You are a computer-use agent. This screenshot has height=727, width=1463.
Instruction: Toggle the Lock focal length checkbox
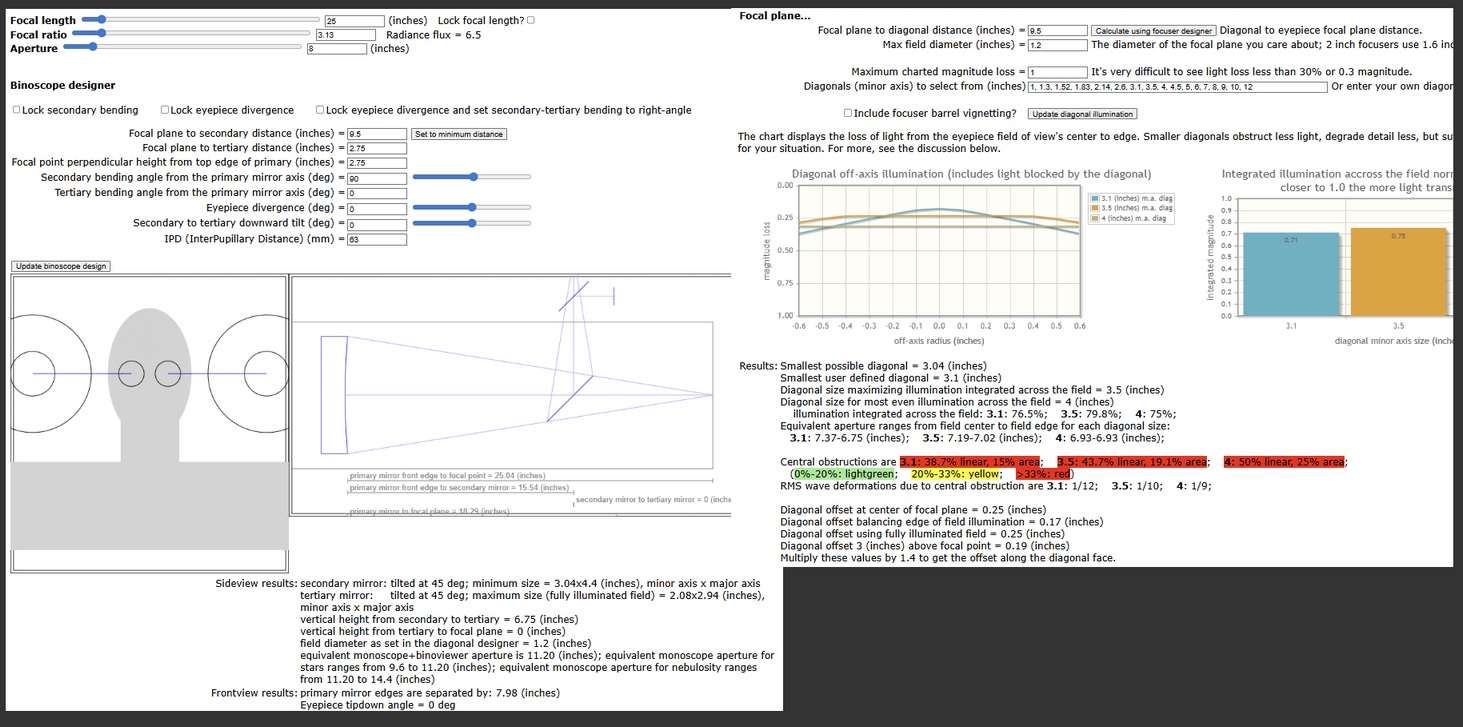[x=531, y=20]
